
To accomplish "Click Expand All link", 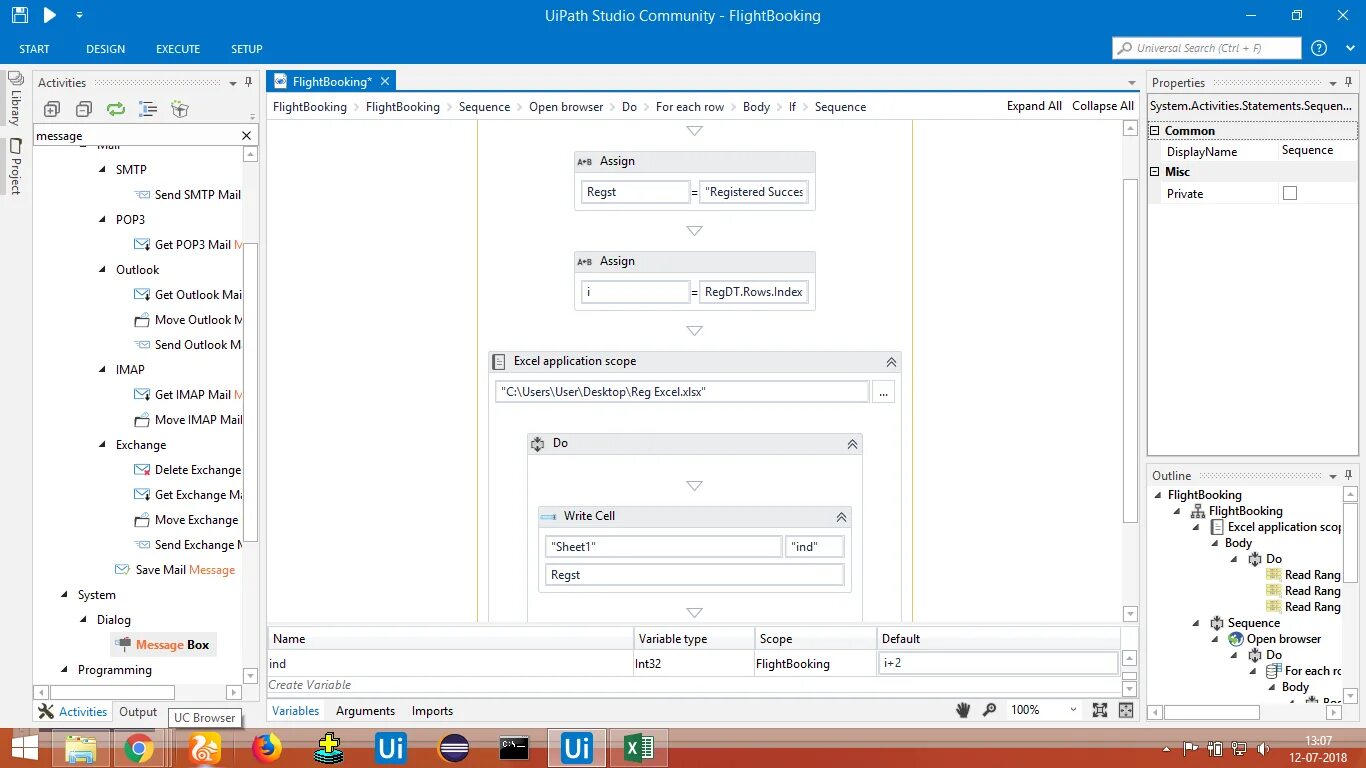I will pos(1034,106).
